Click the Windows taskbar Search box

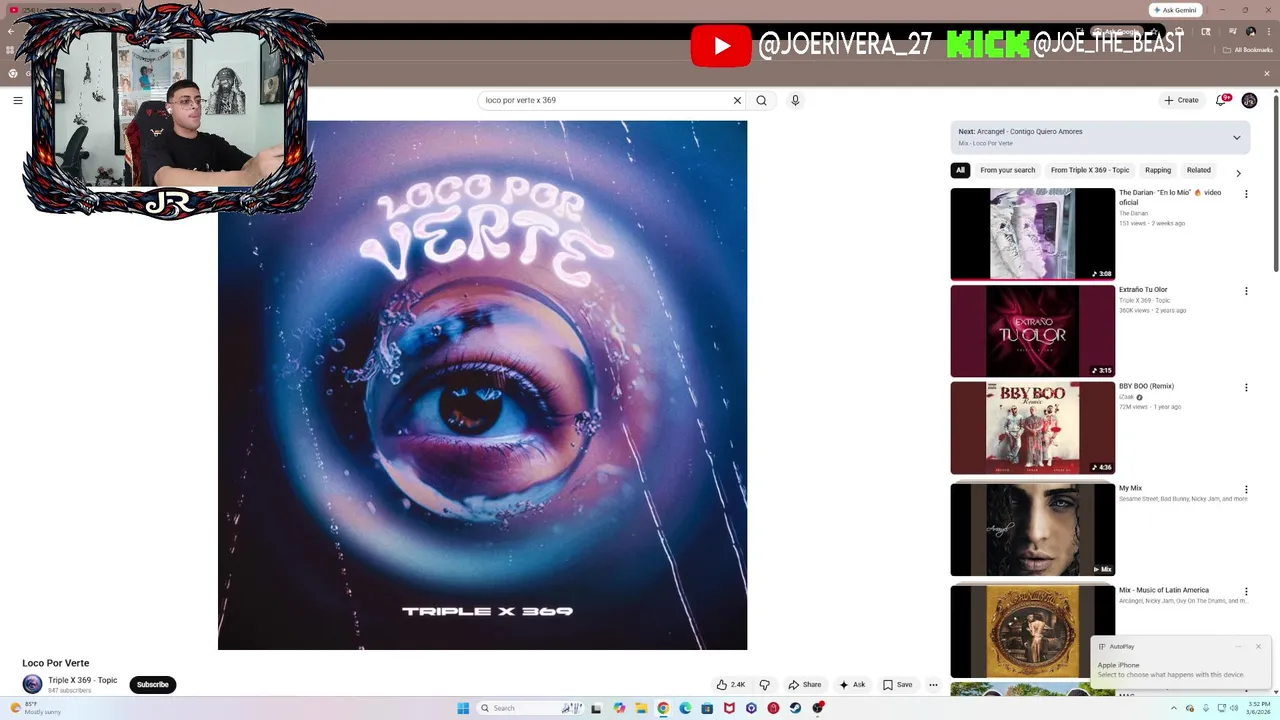[x=530, y=708]
